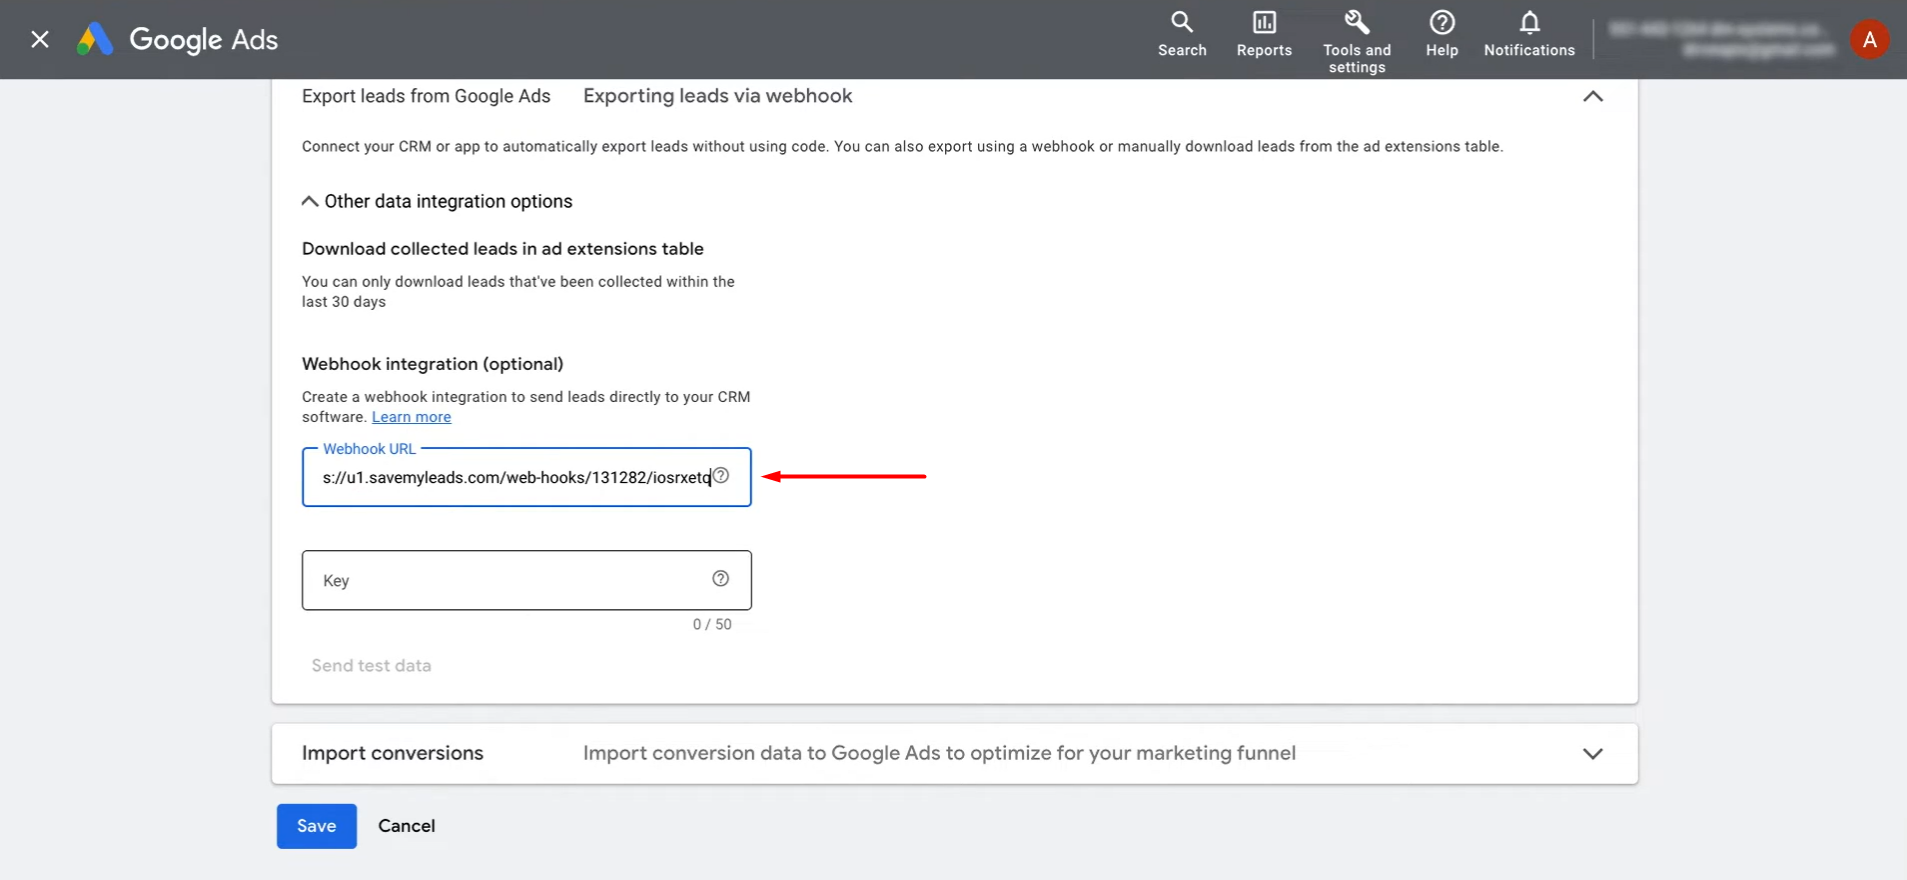Click the account avatar letter A
Image resolution: width=1907 pixels, height=880 pixels.
tap(1869, 40)
